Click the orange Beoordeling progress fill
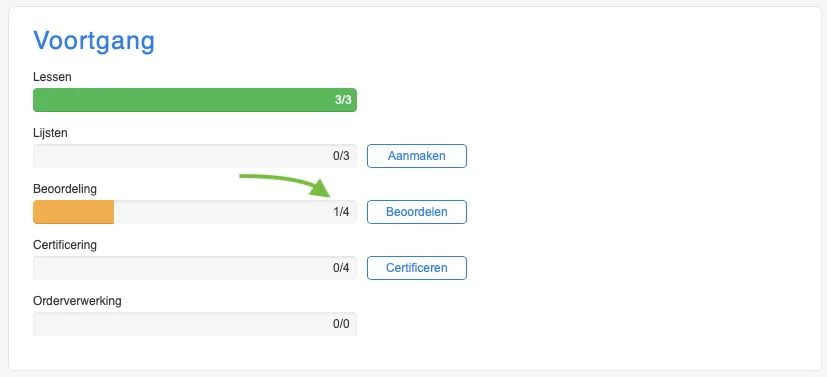Image resolution: width=827 pixels, height=377 pixels. click(x=73, y=212)
